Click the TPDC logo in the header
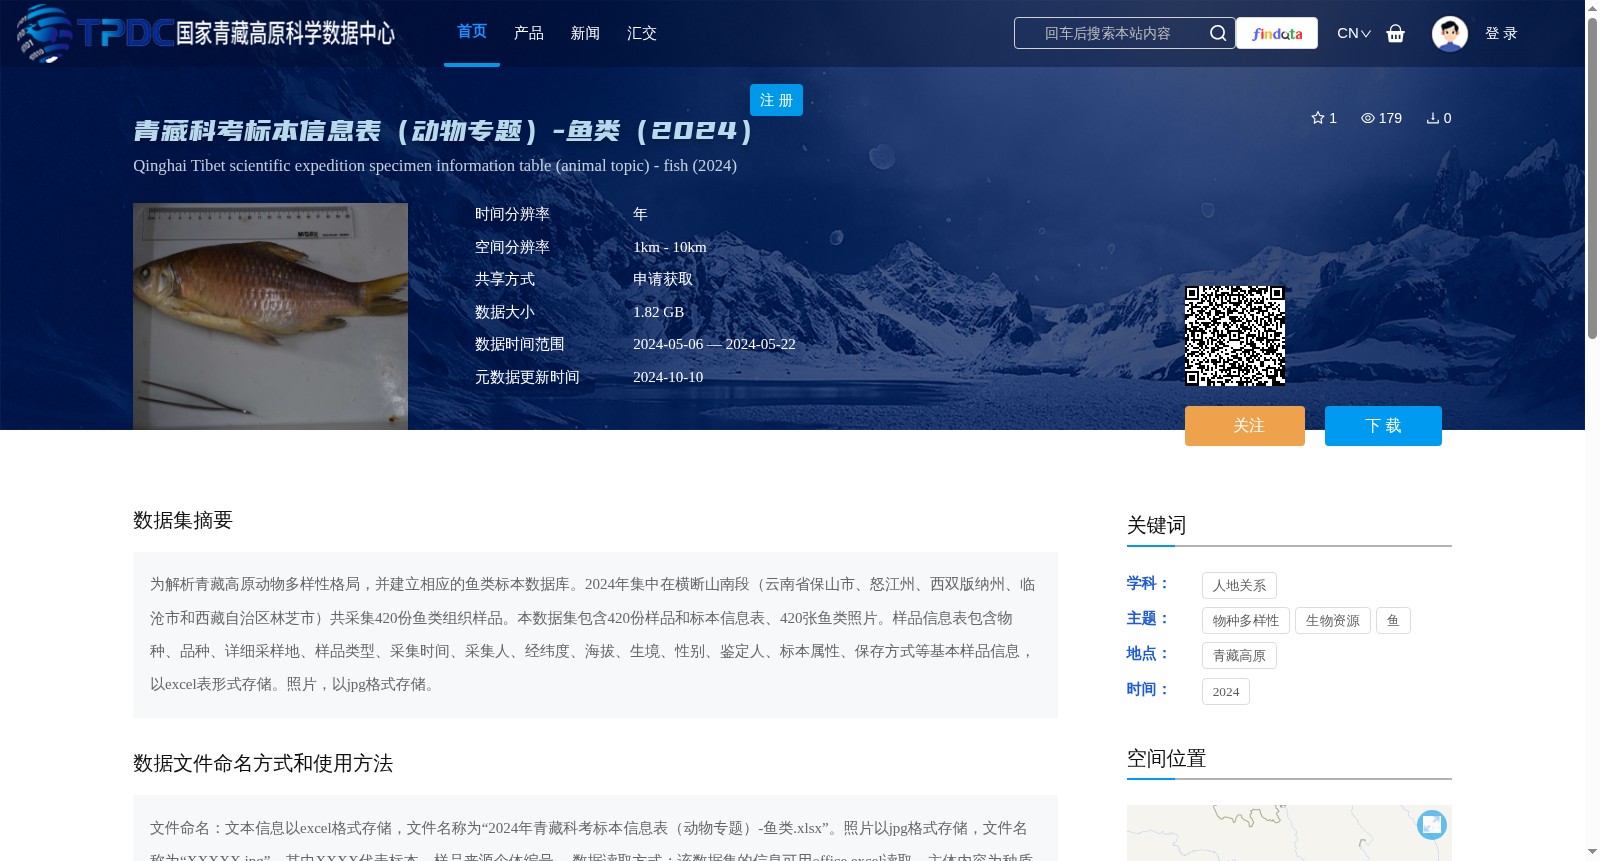 (x=205, y=33)
